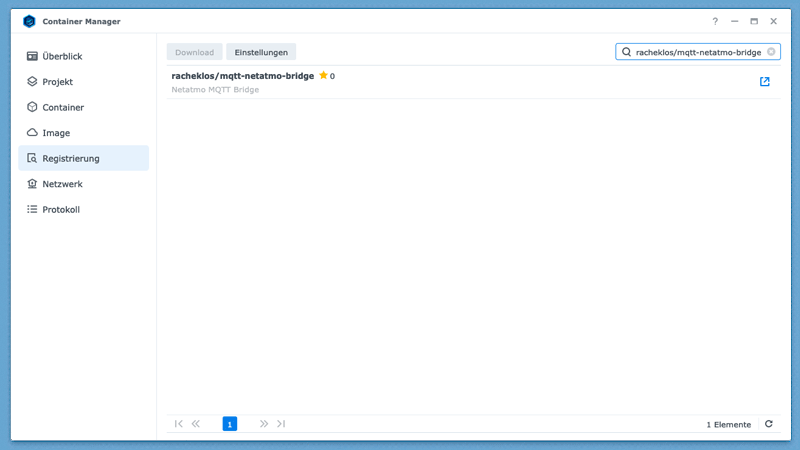Image resolution: width=800 pixels, height=450 pixels.
Task: Go to the first page
Action: click(179, 424)
